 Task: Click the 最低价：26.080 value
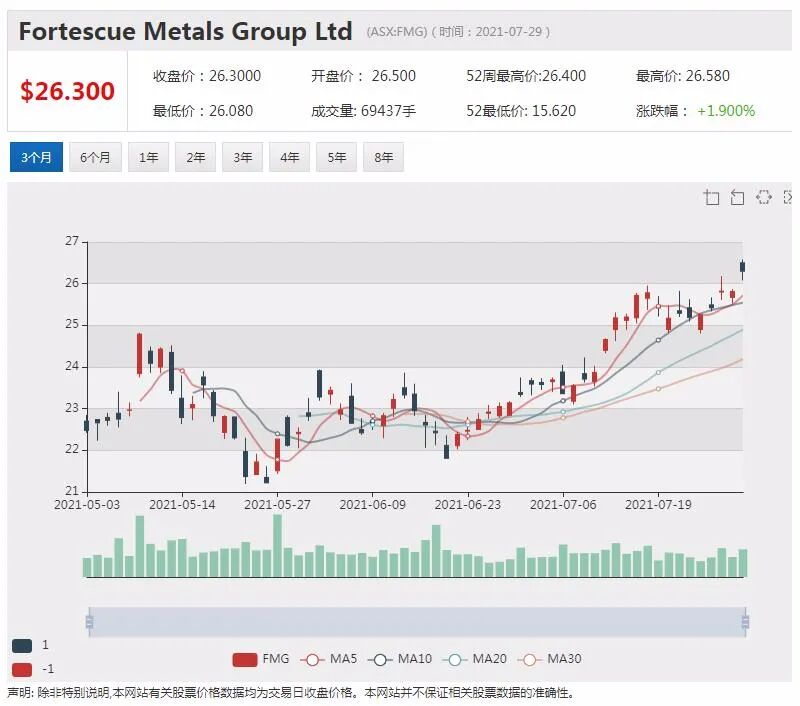(x=203, y=111)
